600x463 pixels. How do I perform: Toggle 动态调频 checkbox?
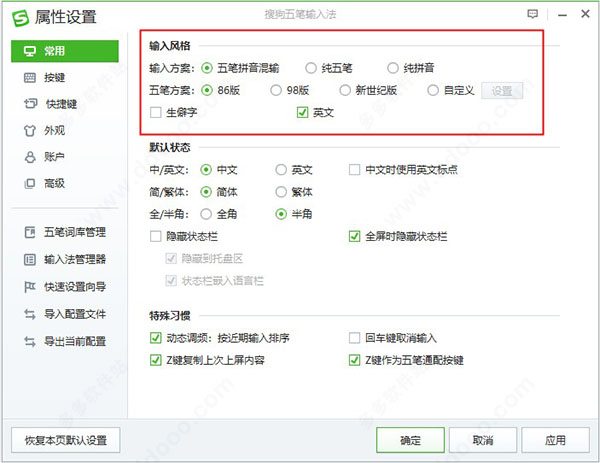coord(156,338)
